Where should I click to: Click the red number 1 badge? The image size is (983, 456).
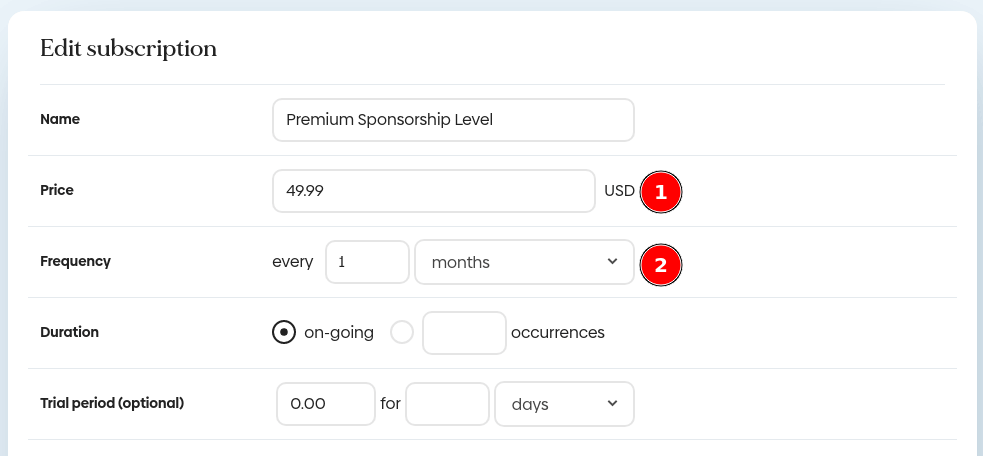pos(661,191)
